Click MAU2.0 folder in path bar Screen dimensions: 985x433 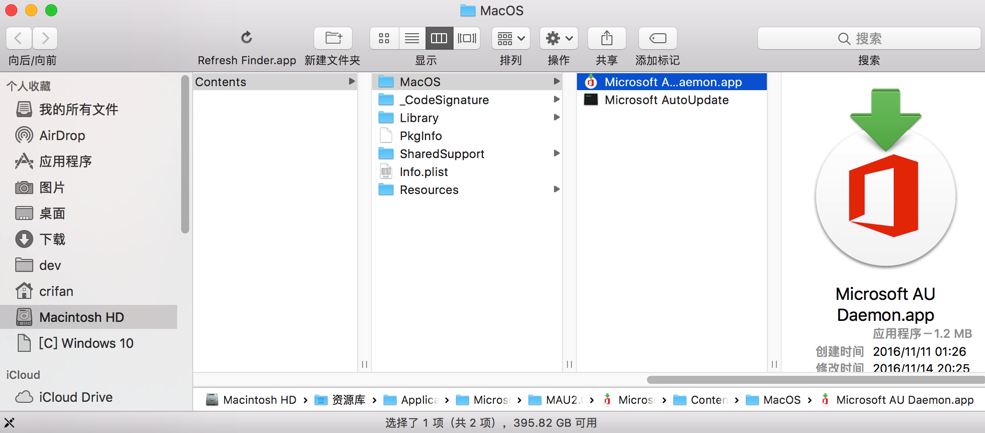click(x=556, y=400)
